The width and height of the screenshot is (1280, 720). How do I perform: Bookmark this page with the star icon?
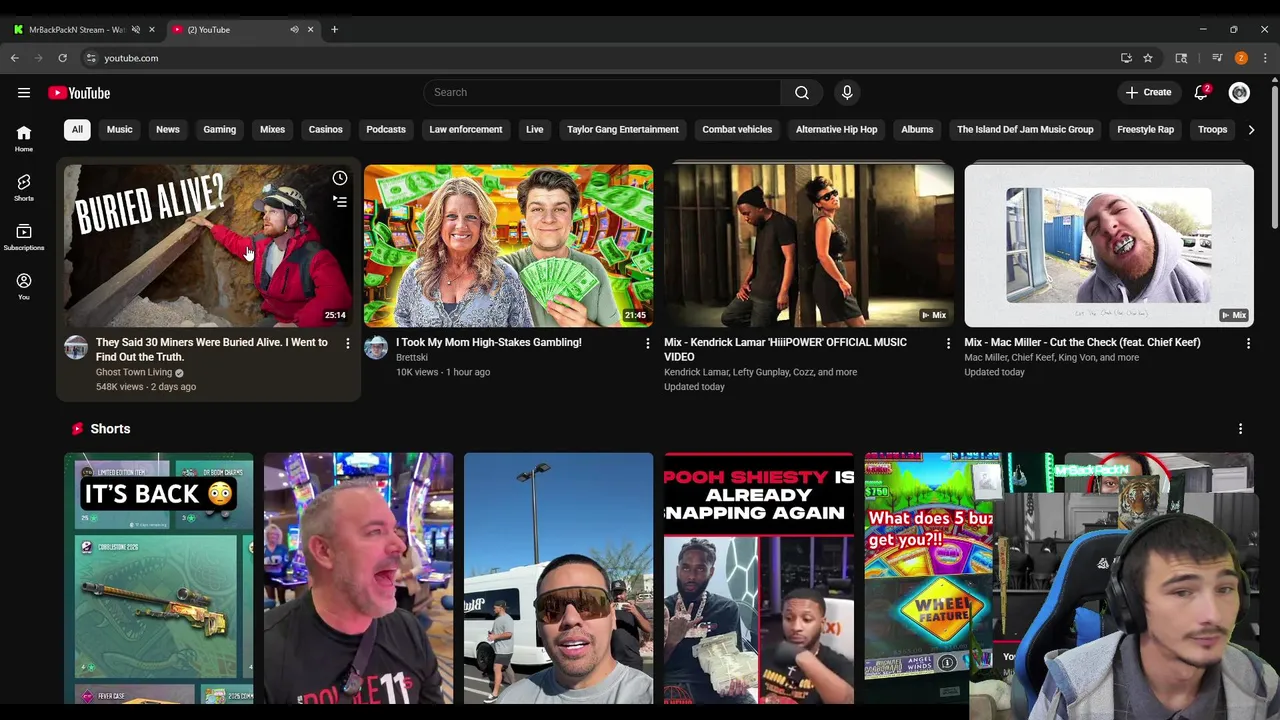click(1148, 58)
